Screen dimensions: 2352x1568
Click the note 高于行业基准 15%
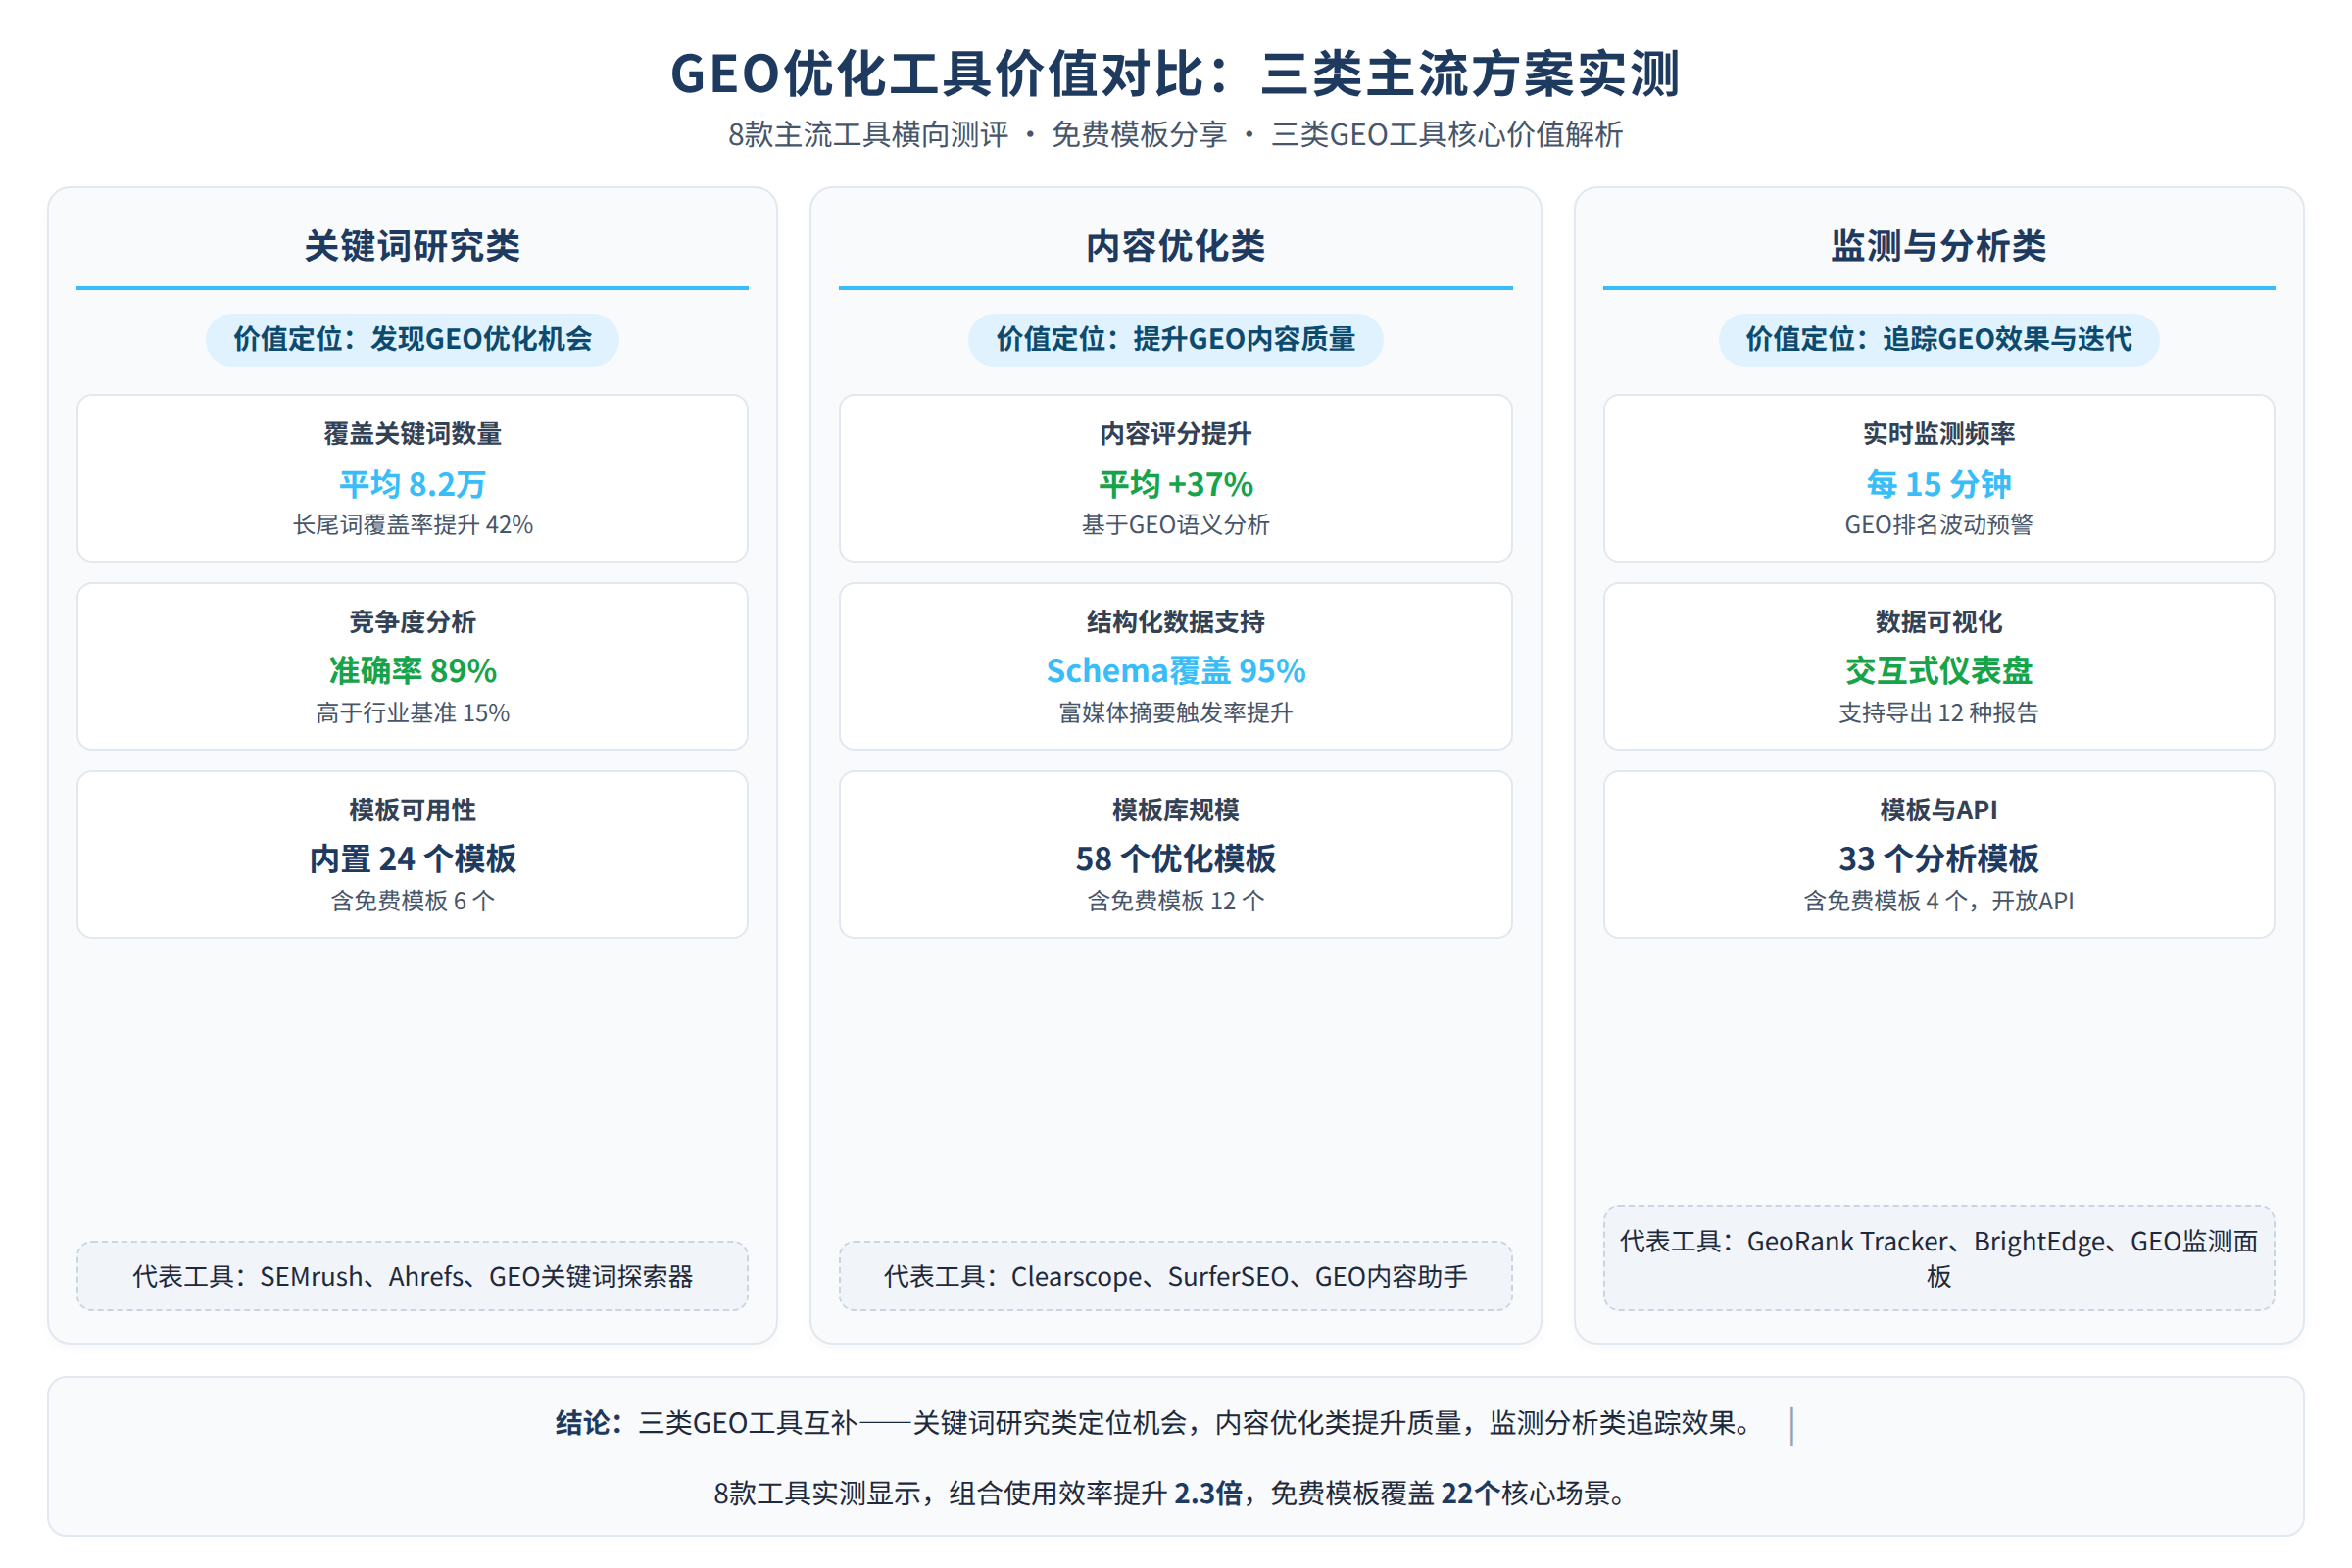[x=412, y=713]
